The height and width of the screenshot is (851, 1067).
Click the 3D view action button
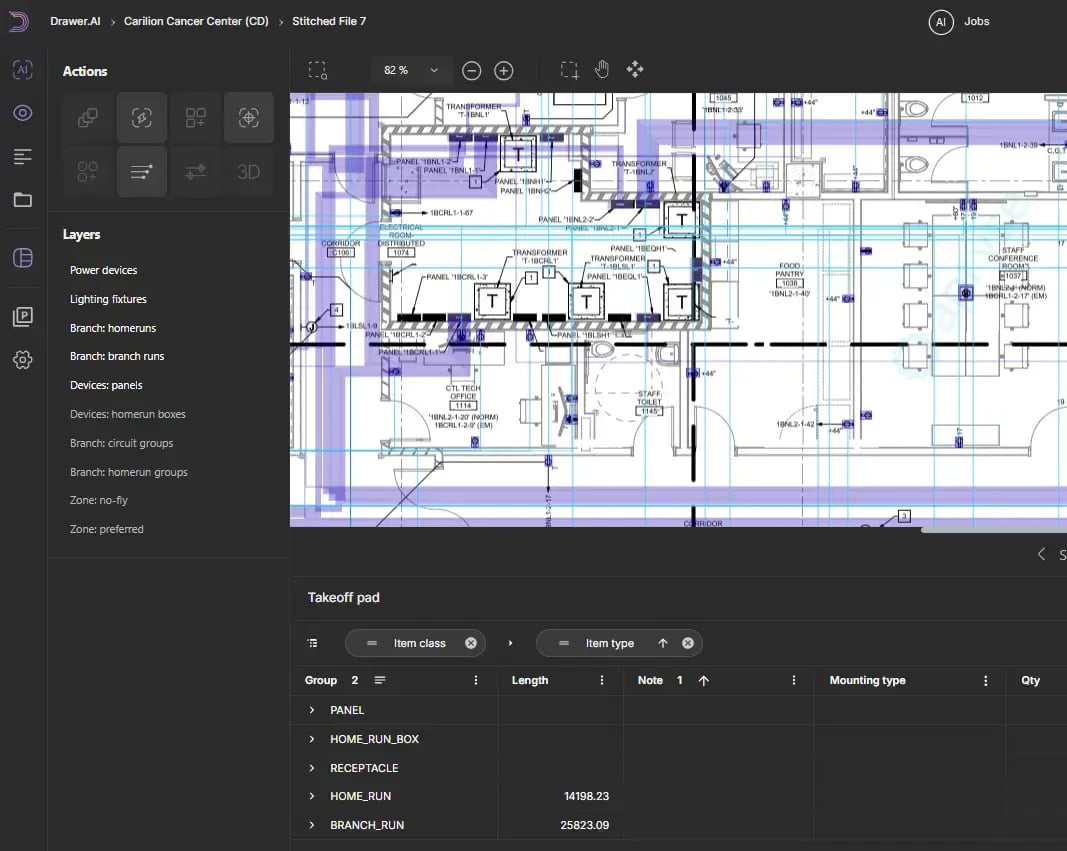click(x=248, y=171)
